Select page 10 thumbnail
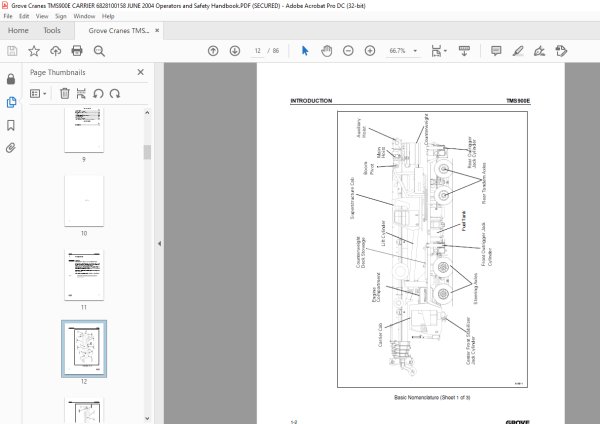The height and width of the screenshot is (424, 600). click(x=84, y=201)
